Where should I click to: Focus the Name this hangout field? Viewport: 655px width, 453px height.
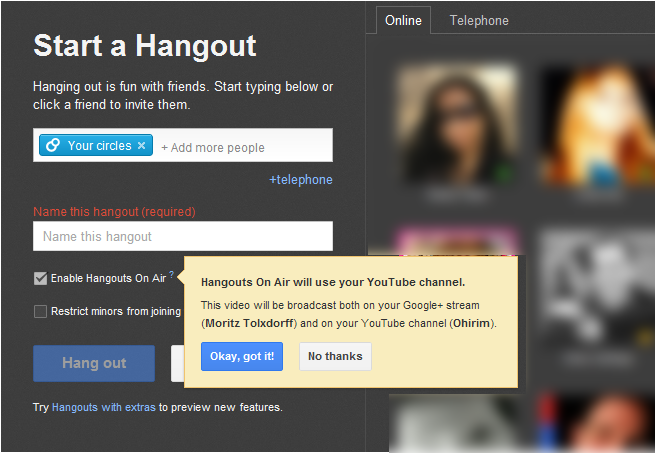(x=183, y=236)
